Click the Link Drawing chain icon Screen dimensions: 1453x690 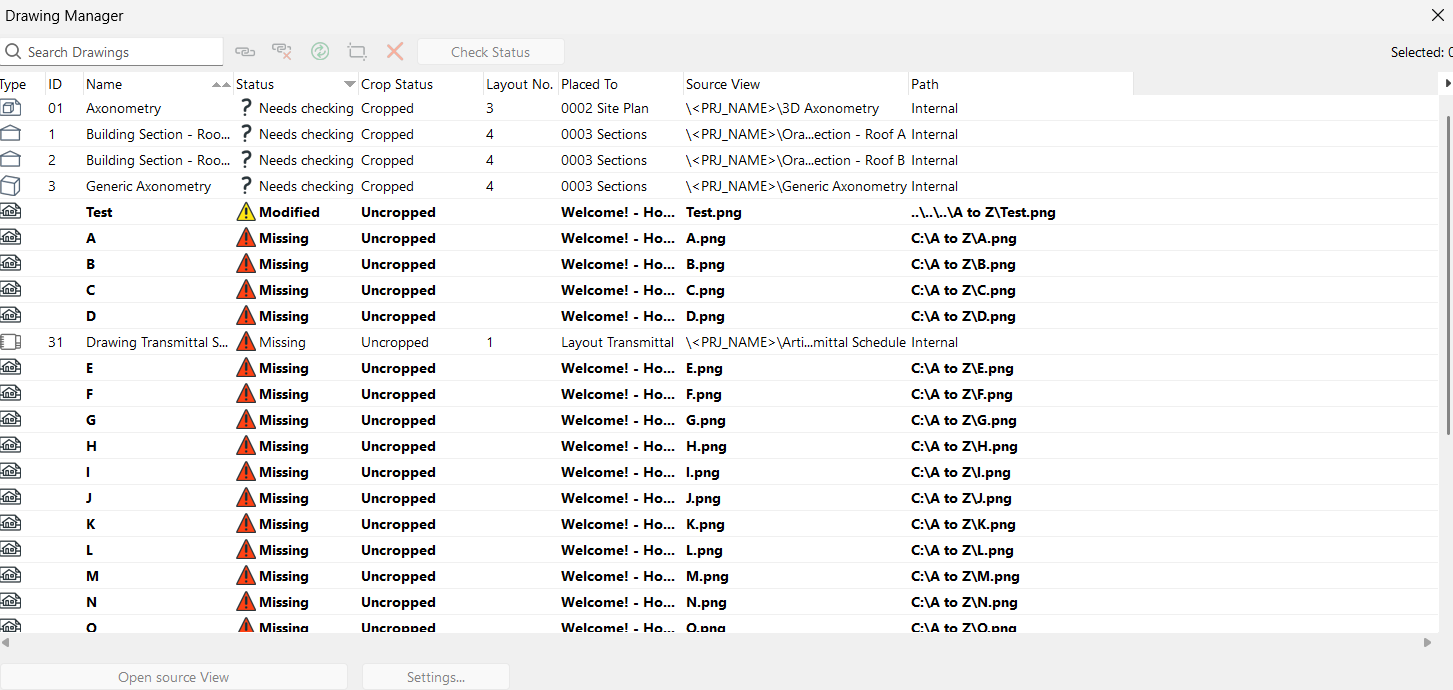coord(245,52)
